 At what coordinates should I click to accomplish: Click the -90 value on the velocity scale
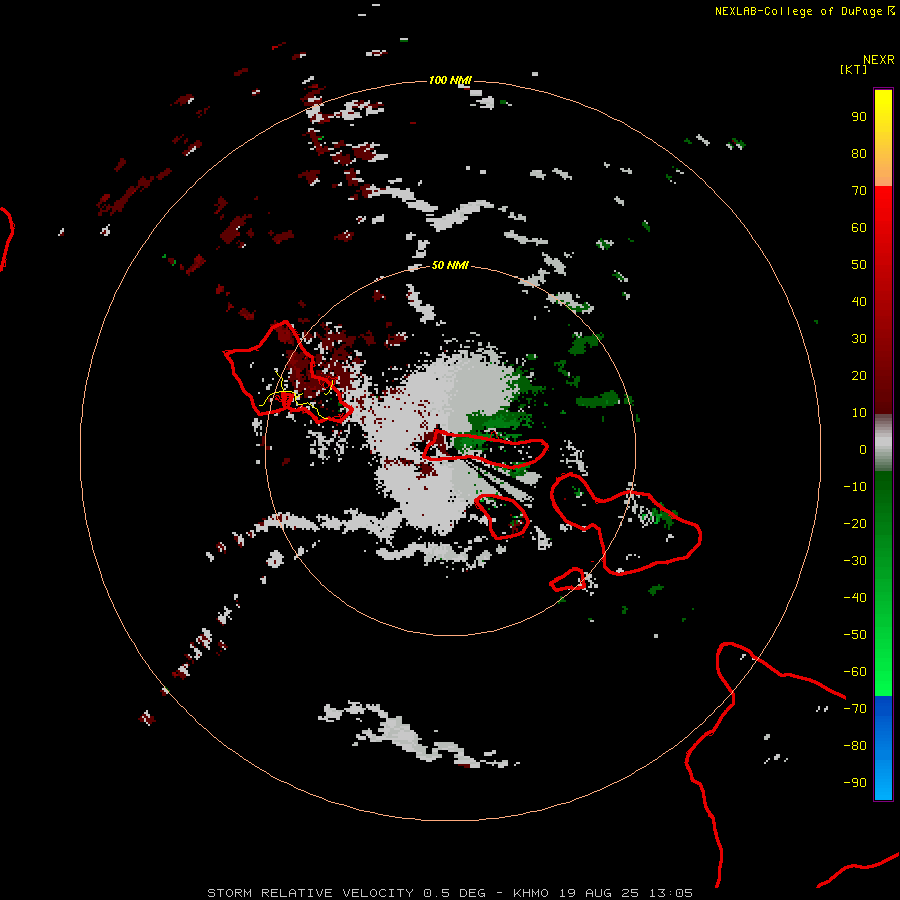coord(855,783)
